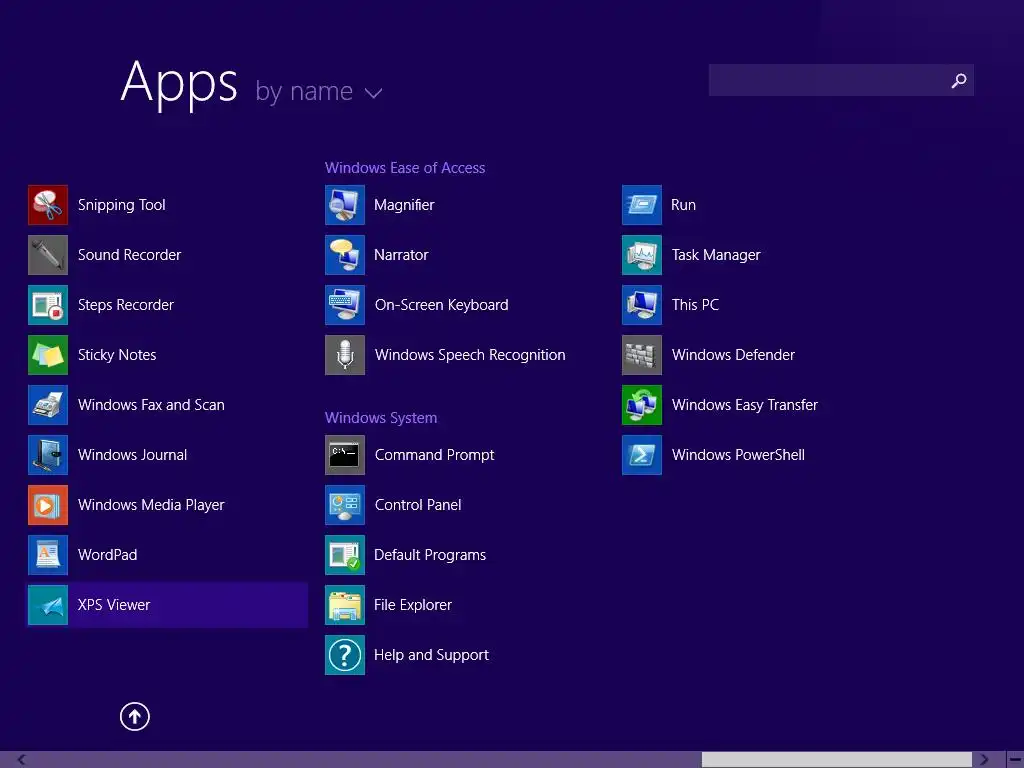This screenshot has height=768, width=1024.
Task: Click the 'This PC' label
Action: pos(695,305)
